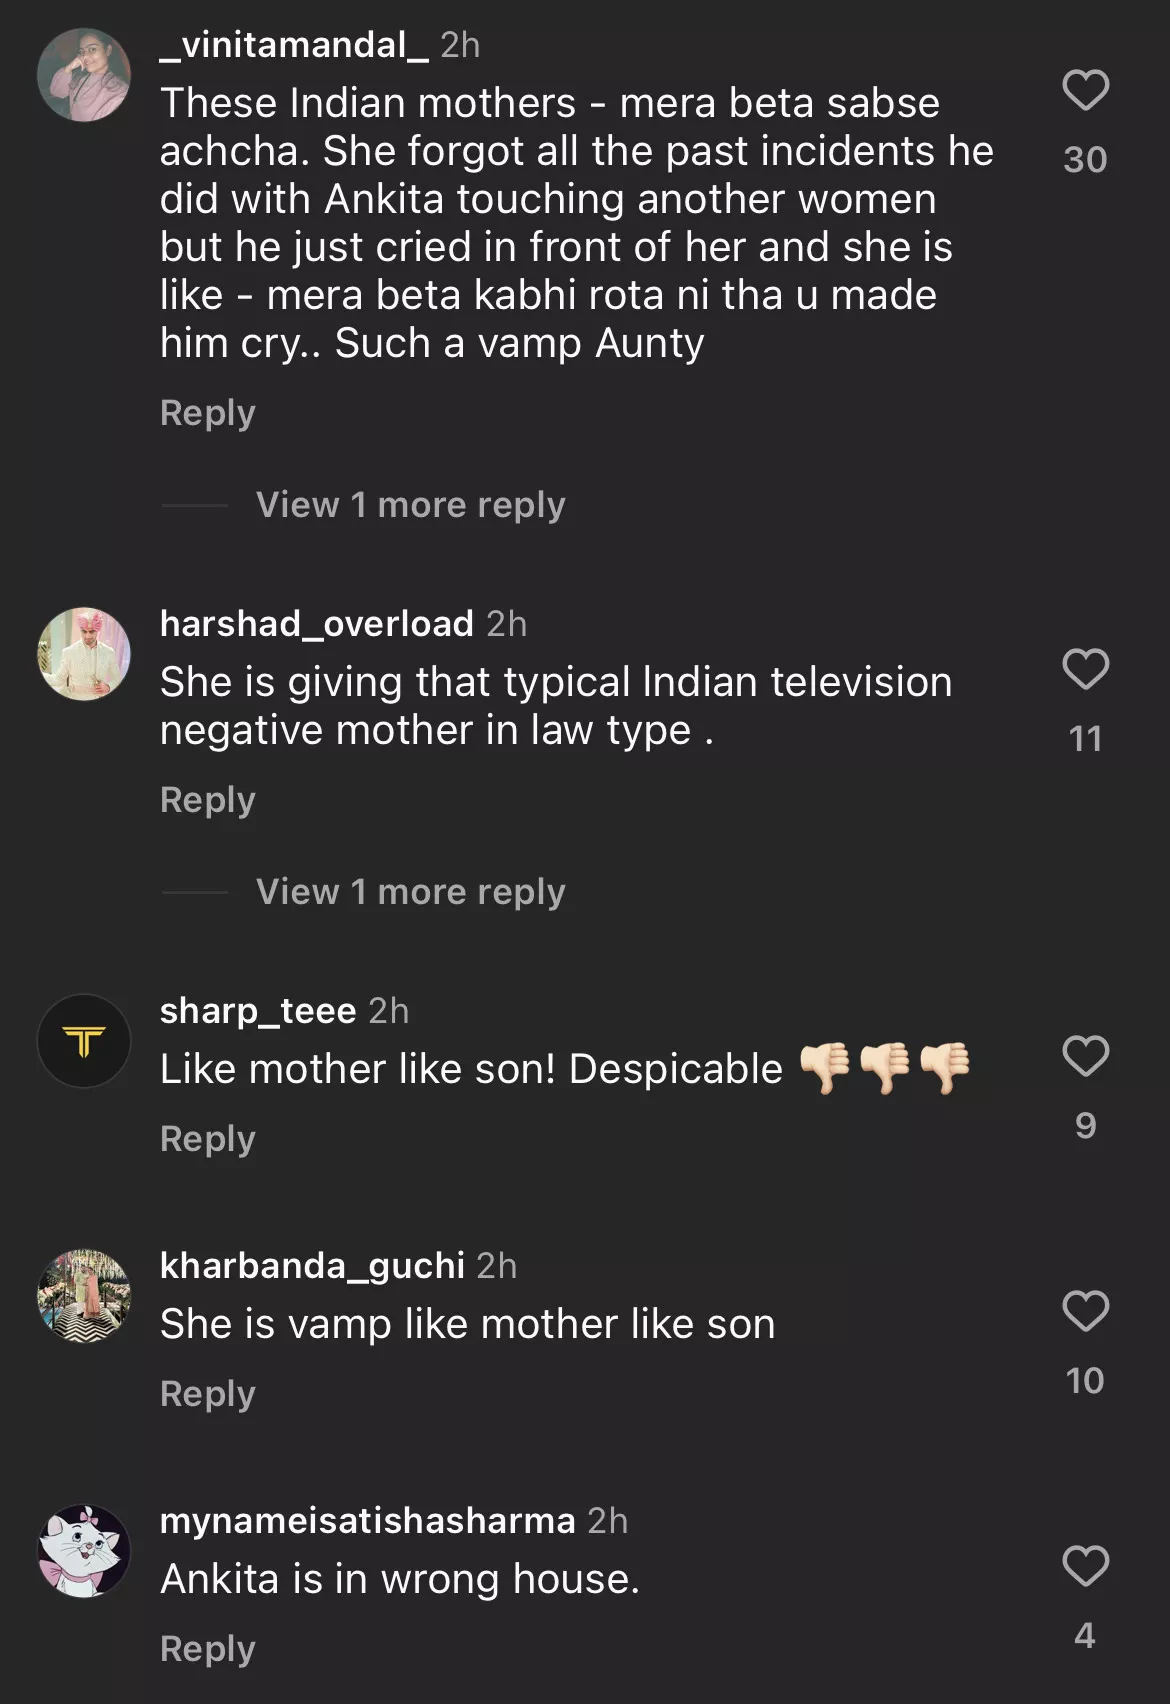Open the sharp_teee username link
The width and height of the screenshot is (1170, 1704).
(258, 1011)
